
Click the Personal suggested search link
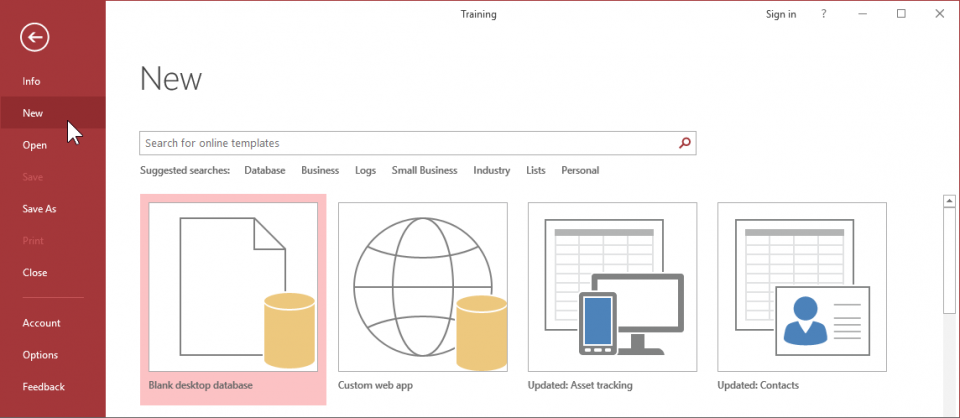(x=580, y=171)
